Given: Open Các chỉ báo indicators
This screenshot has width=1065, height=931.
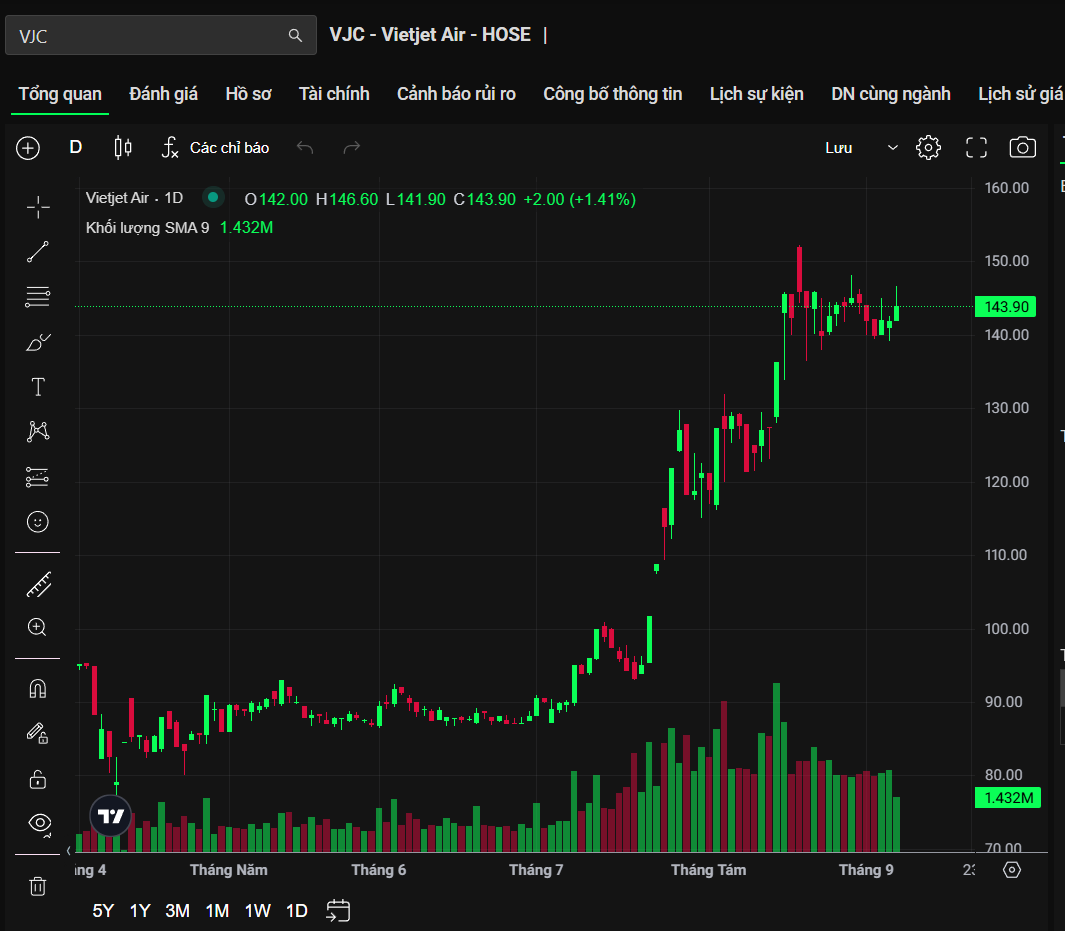Looking at the screenshot, I should click(x=216, y=148).
